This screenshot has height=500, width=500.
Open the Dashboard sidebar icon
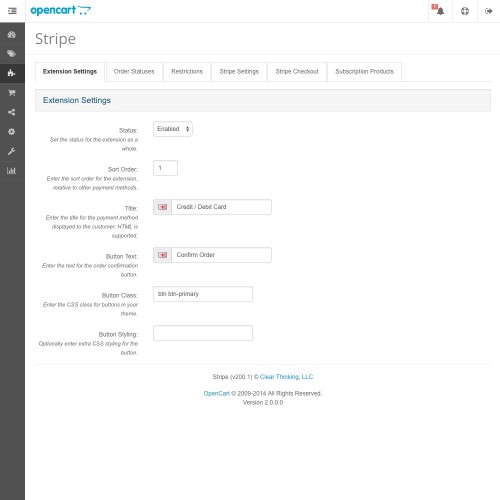pos(12,35)
